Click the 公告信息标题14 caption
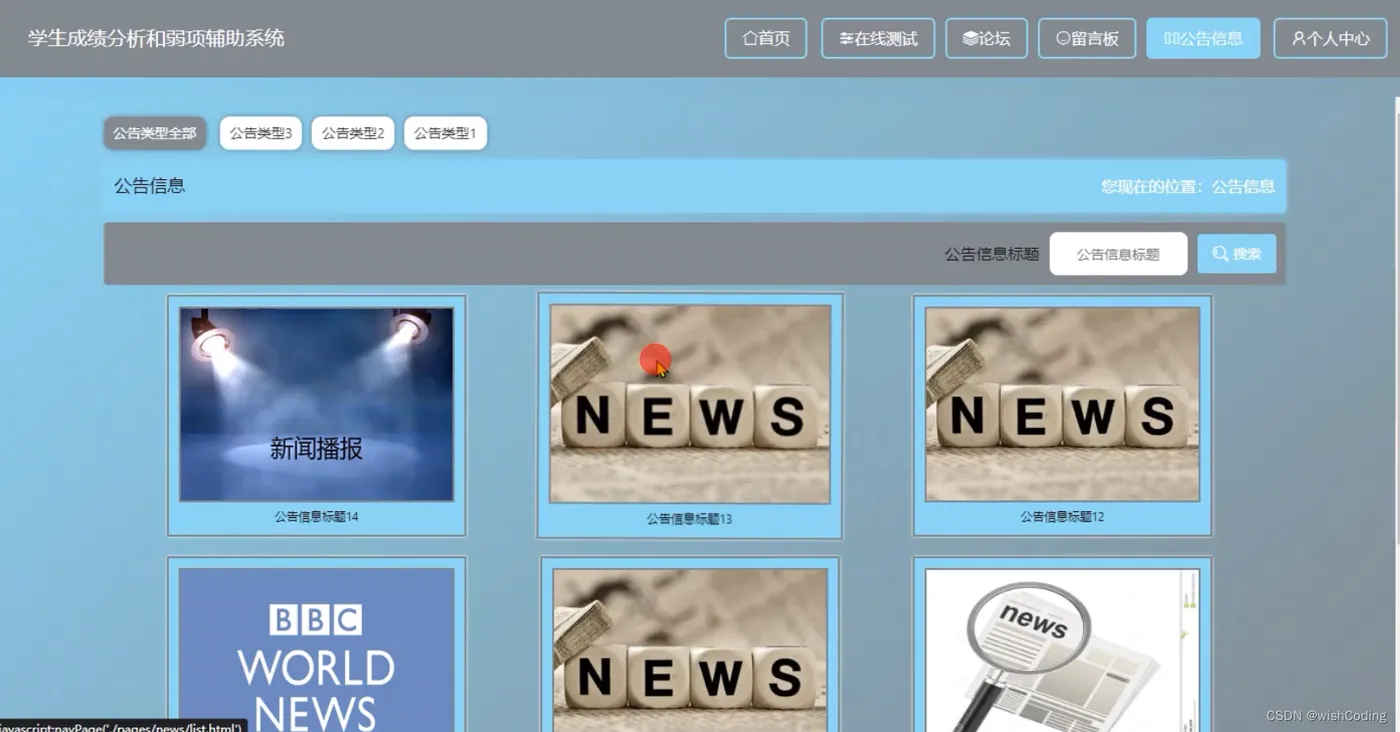Screen dimensions: 1400x732 (x=316, y=517)
